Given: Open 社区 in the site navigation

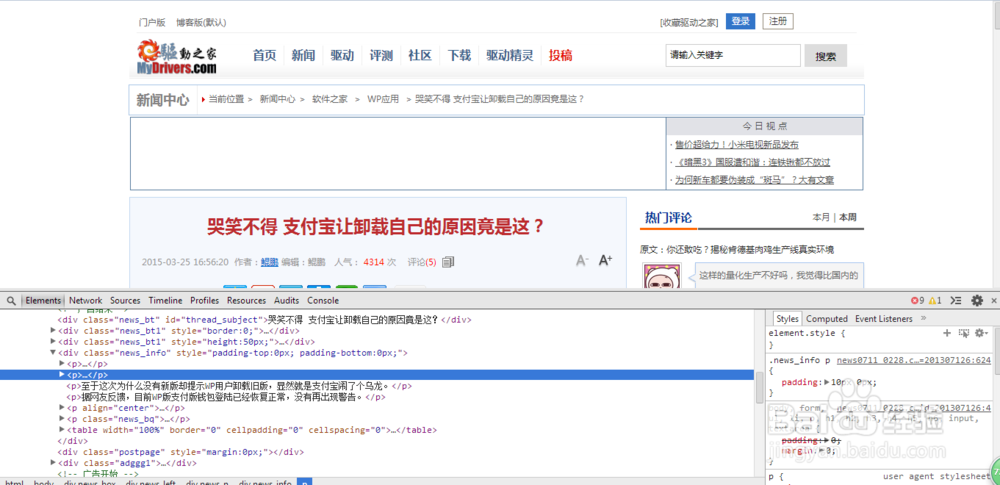Looking at the screenshot, I should (420, 56).
